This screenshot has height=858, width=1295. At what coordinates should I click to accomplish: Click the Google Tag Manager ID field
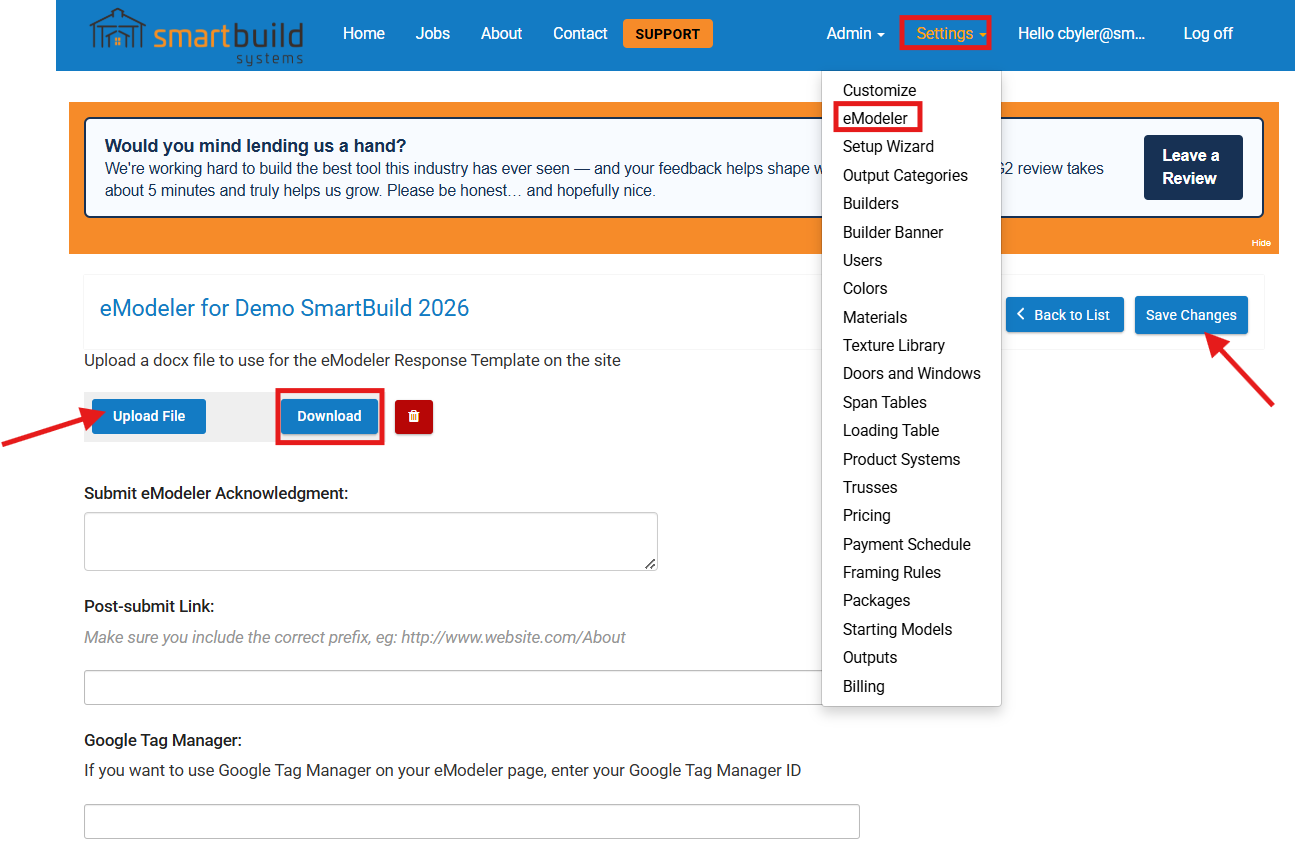tap(472, 821)
